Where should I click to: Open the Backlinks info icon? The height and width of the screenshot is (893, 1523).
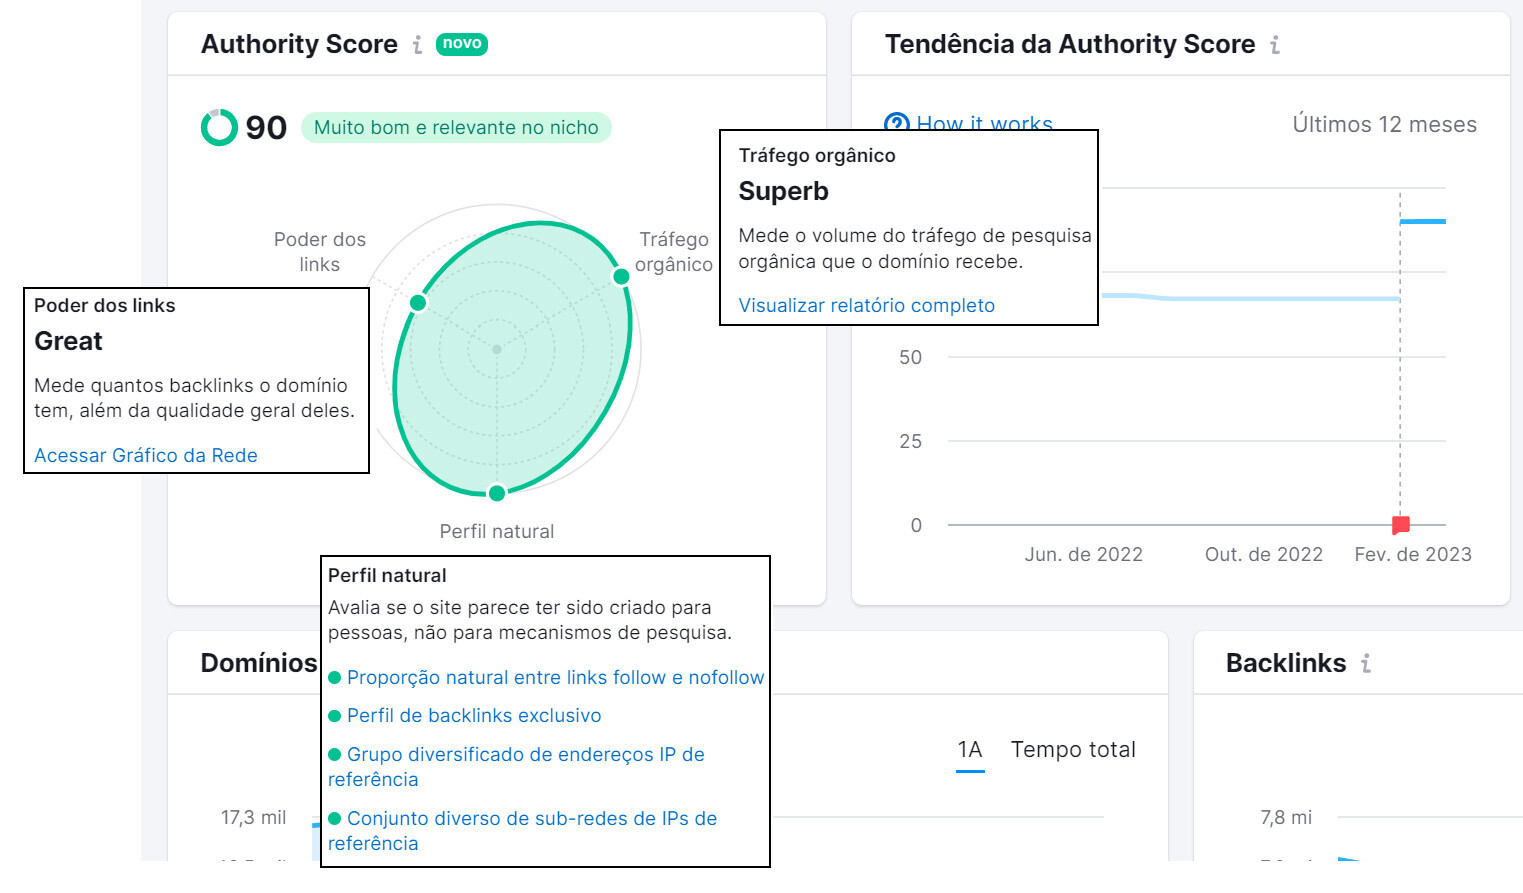click(1365, 663)
